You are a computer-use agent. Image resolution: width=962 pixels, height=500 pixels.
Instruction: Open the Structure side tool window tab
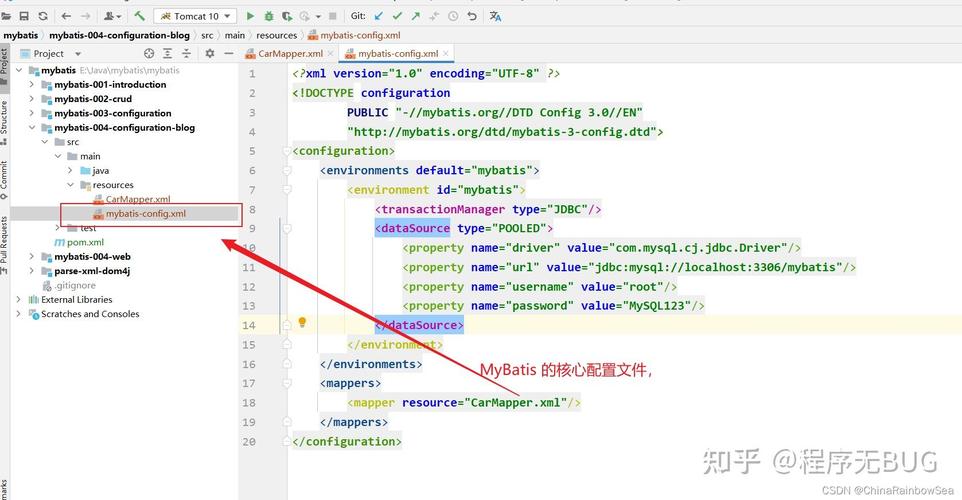pyautogui.click(x=4, y=122)
